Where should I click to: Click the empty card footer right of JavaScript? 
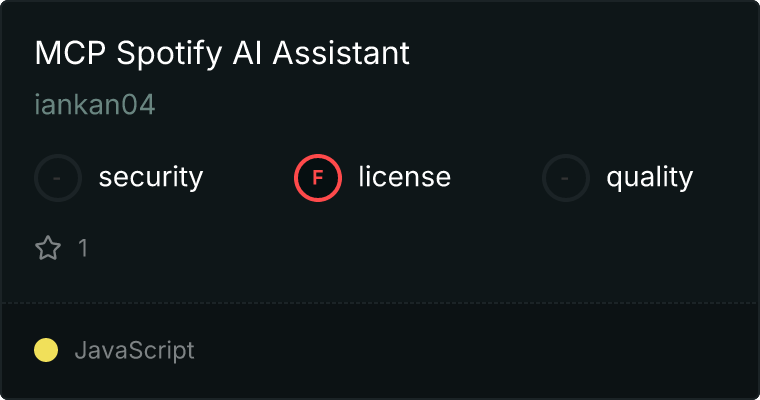pyautogui.click(x=480, y=350)
